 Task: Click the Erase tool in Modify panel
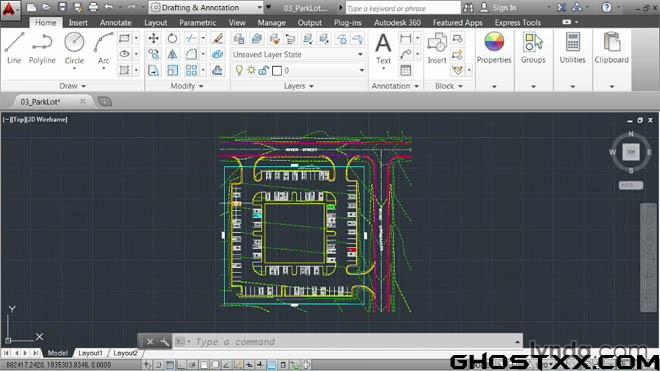click(x=218, y=38)
